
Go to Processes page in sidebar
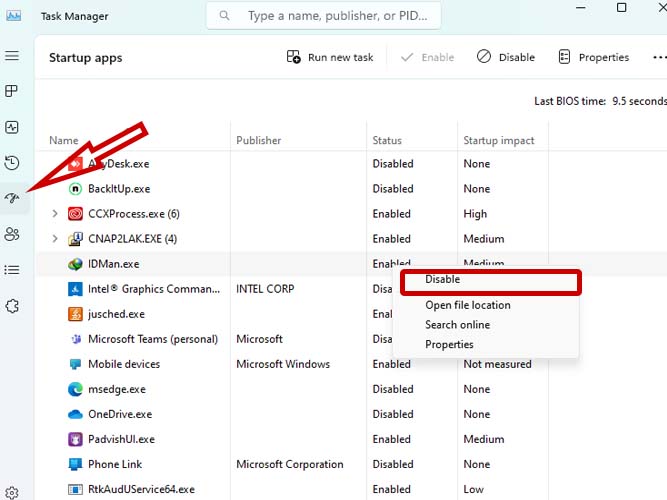(x=12, y=91)
